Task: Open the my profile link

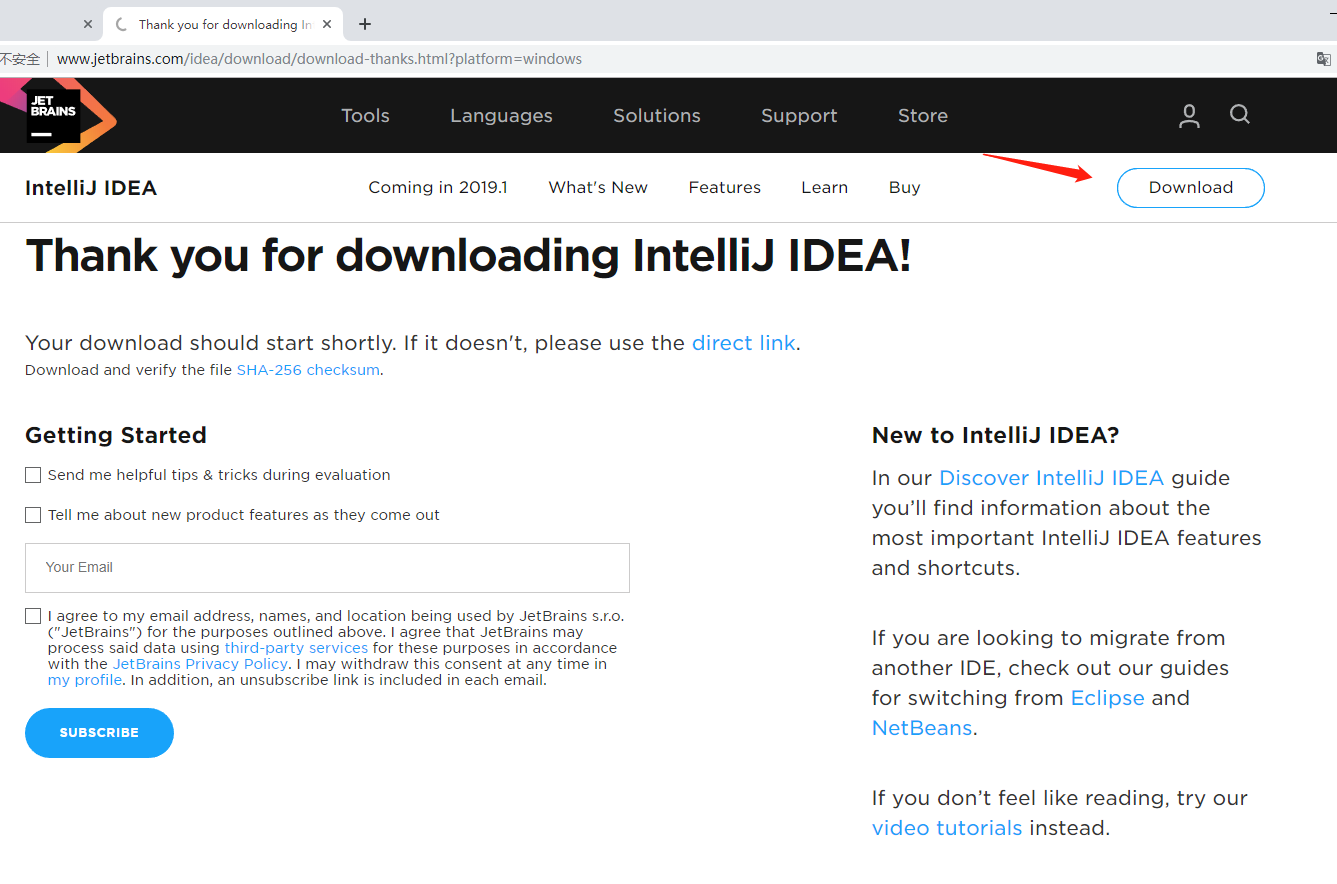Action: point(85,680)
